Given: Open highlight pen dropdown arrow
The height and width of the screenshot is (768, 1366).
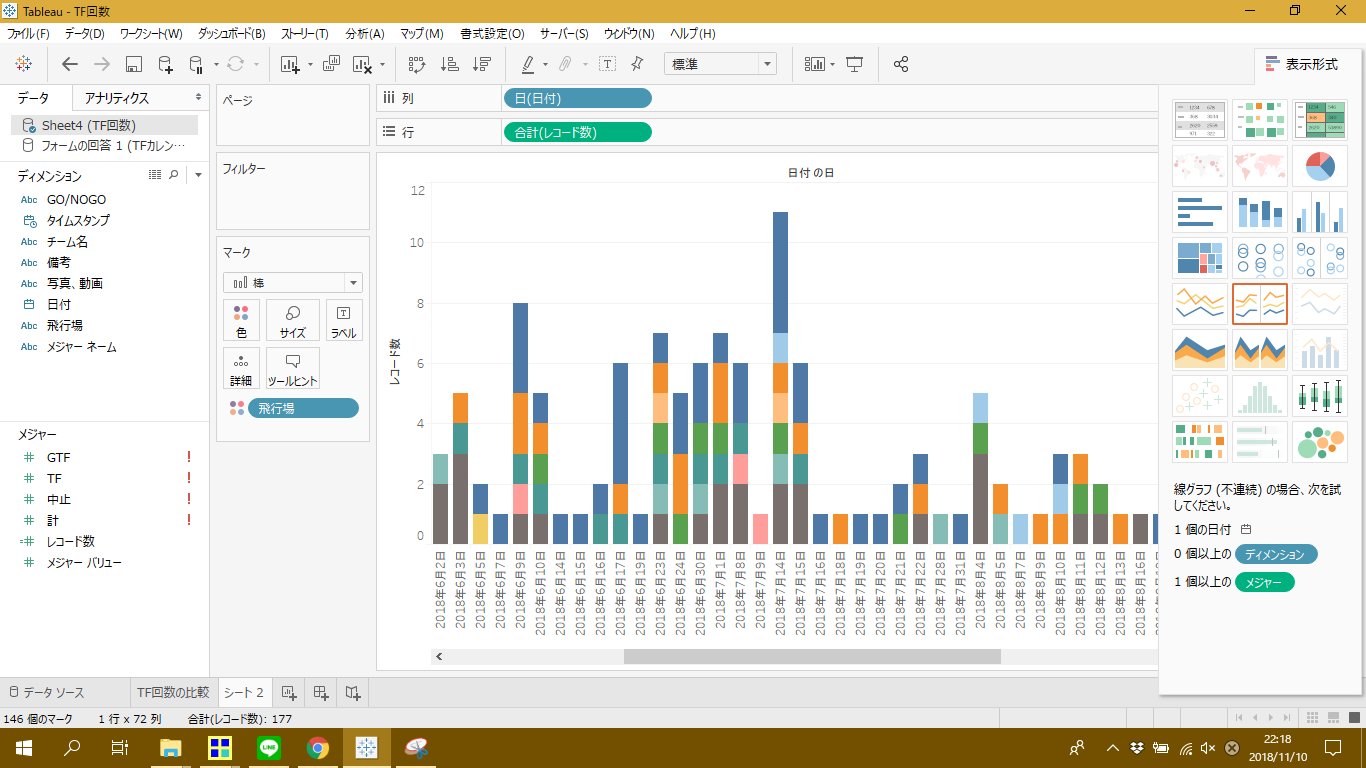Looking at the screenshot, I should tap(545, 65).
